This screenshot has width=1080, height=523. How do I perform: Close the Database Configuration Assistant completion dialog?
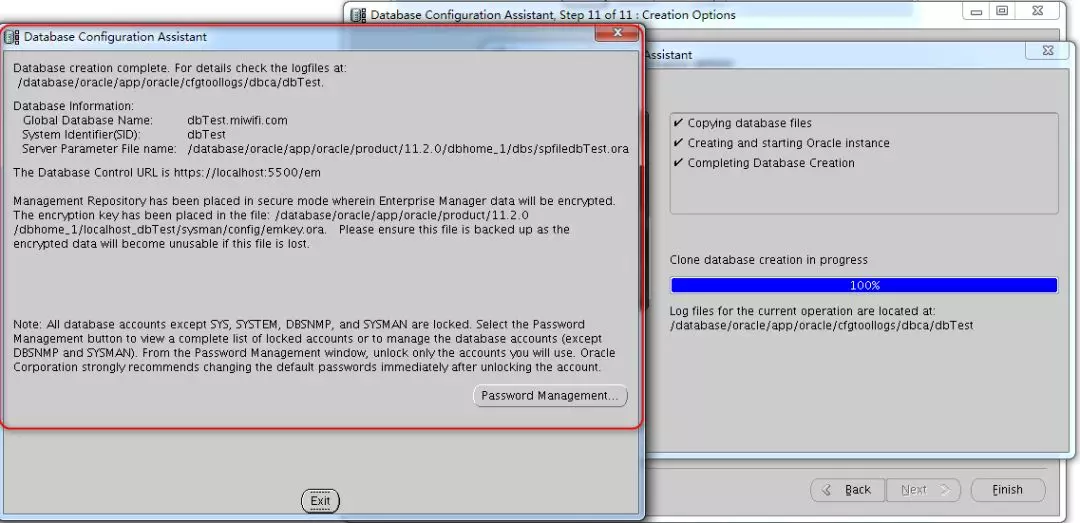(617, 32)
